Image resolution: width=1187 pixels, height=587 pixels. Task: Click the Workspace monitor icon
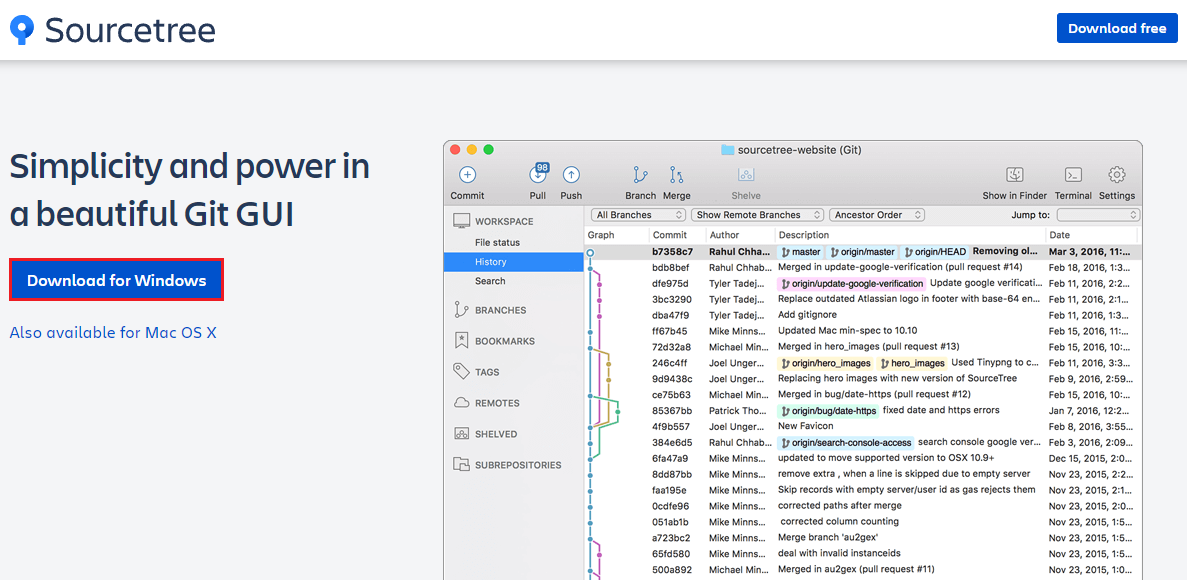pos(461,221)
